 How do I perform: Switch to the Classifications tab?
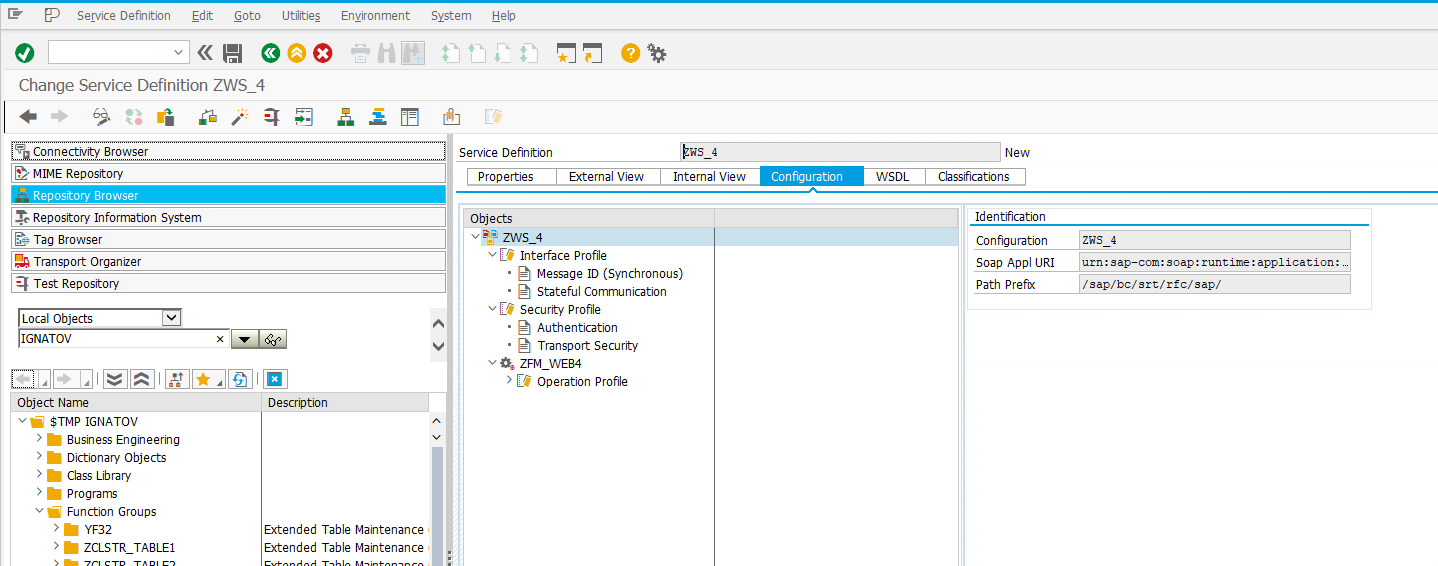974,177
